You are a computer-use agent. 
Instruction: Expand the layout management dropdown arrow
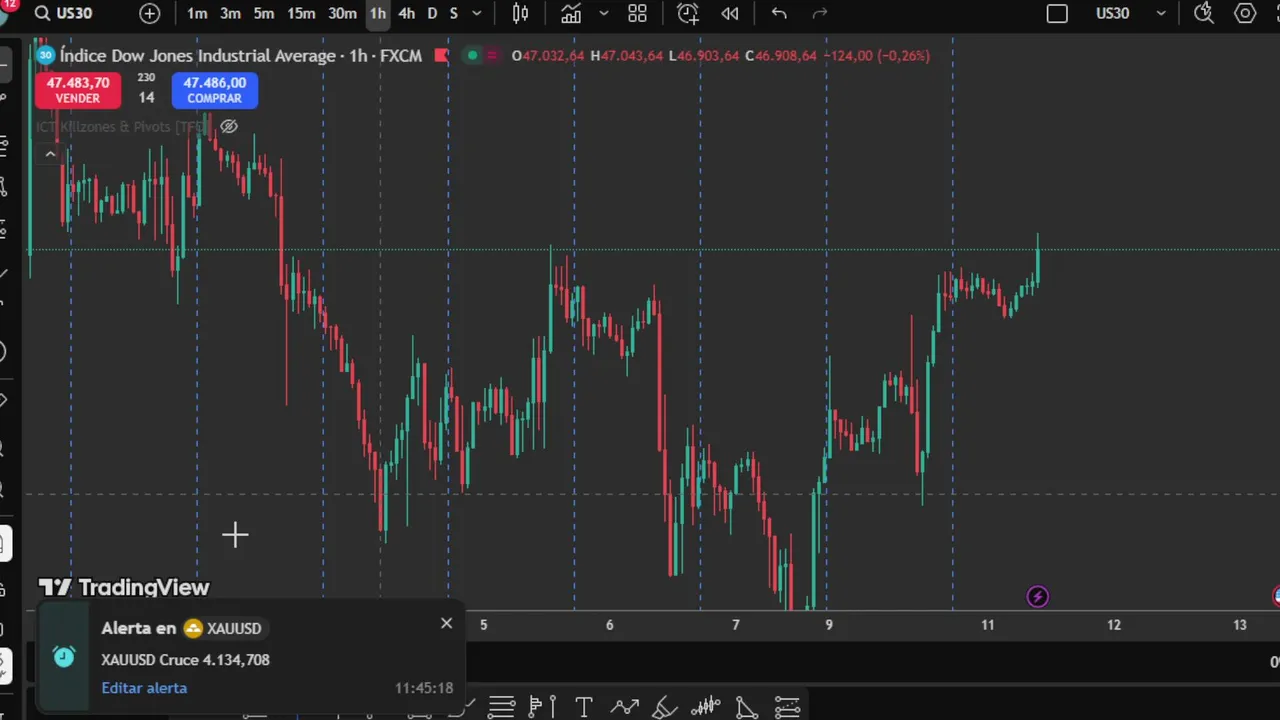tap(1161, 13)
